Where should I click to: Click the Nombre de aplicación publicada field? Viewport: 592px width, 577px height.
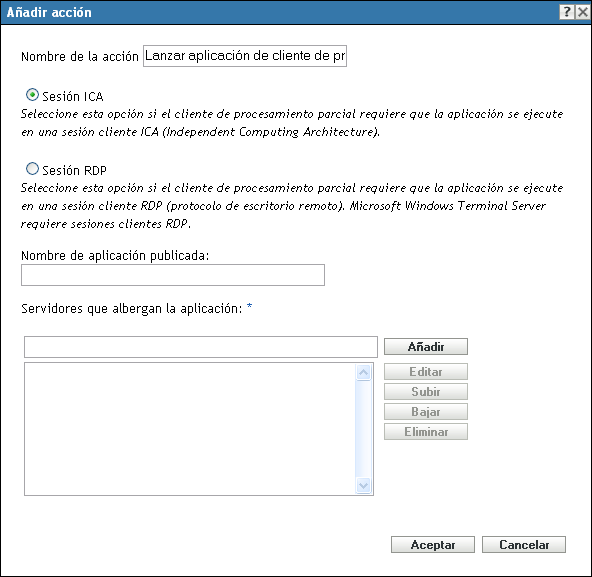click(x=173, y=275)
